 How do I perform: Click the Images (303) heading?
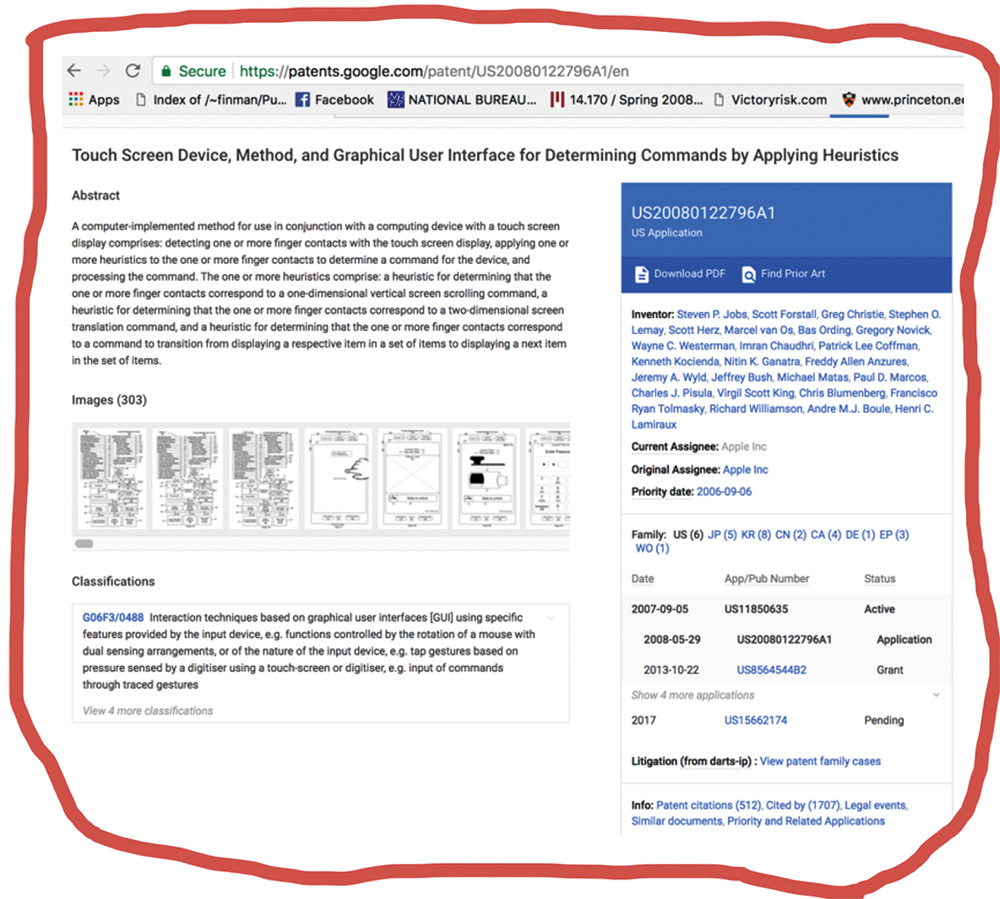tap(109, 400)
